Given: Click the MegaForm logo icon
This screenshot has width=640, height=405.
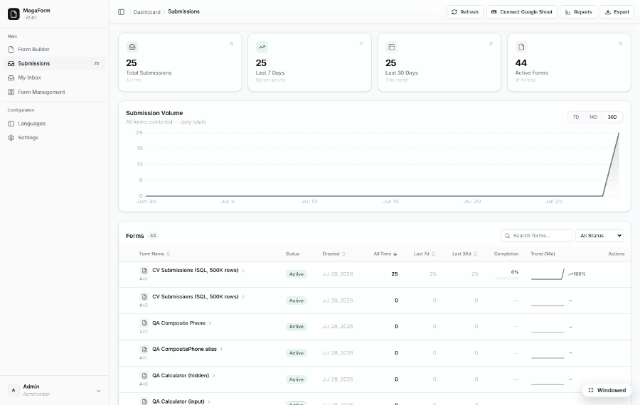Looking at the screenshot, I should (13, 14).
